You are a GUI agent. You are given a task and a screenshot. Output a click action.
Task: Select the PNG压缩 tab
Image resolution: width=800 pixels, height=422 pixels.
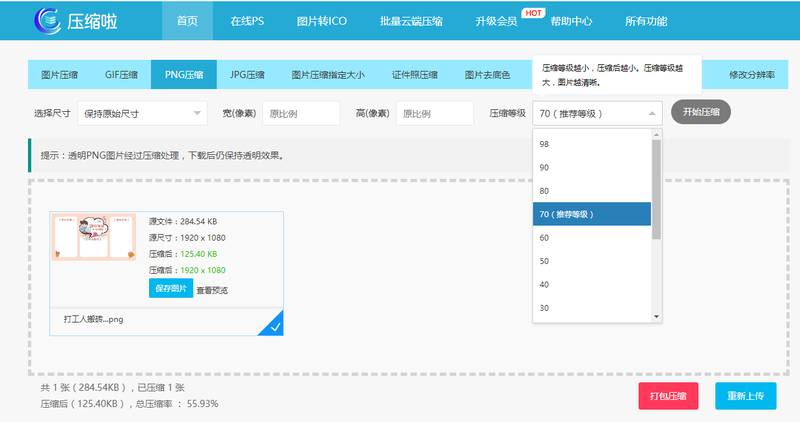pos(184,75)
